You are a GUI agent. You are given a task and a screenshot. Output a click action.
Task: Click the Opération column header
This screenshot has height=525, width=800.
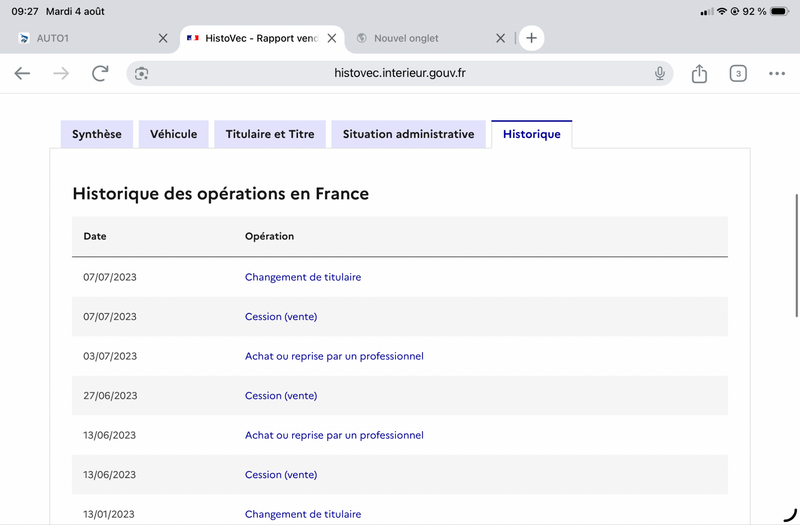click(269, 236)
